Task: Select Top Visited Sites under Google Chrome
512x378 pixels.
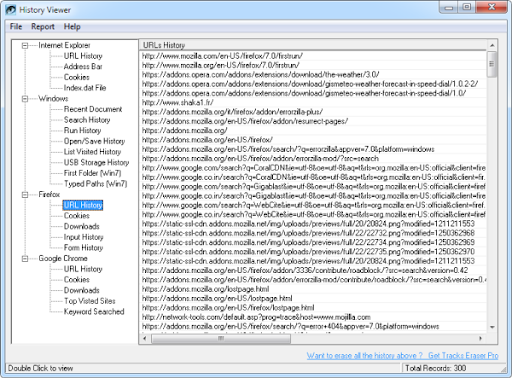Action: click(90, 301)
